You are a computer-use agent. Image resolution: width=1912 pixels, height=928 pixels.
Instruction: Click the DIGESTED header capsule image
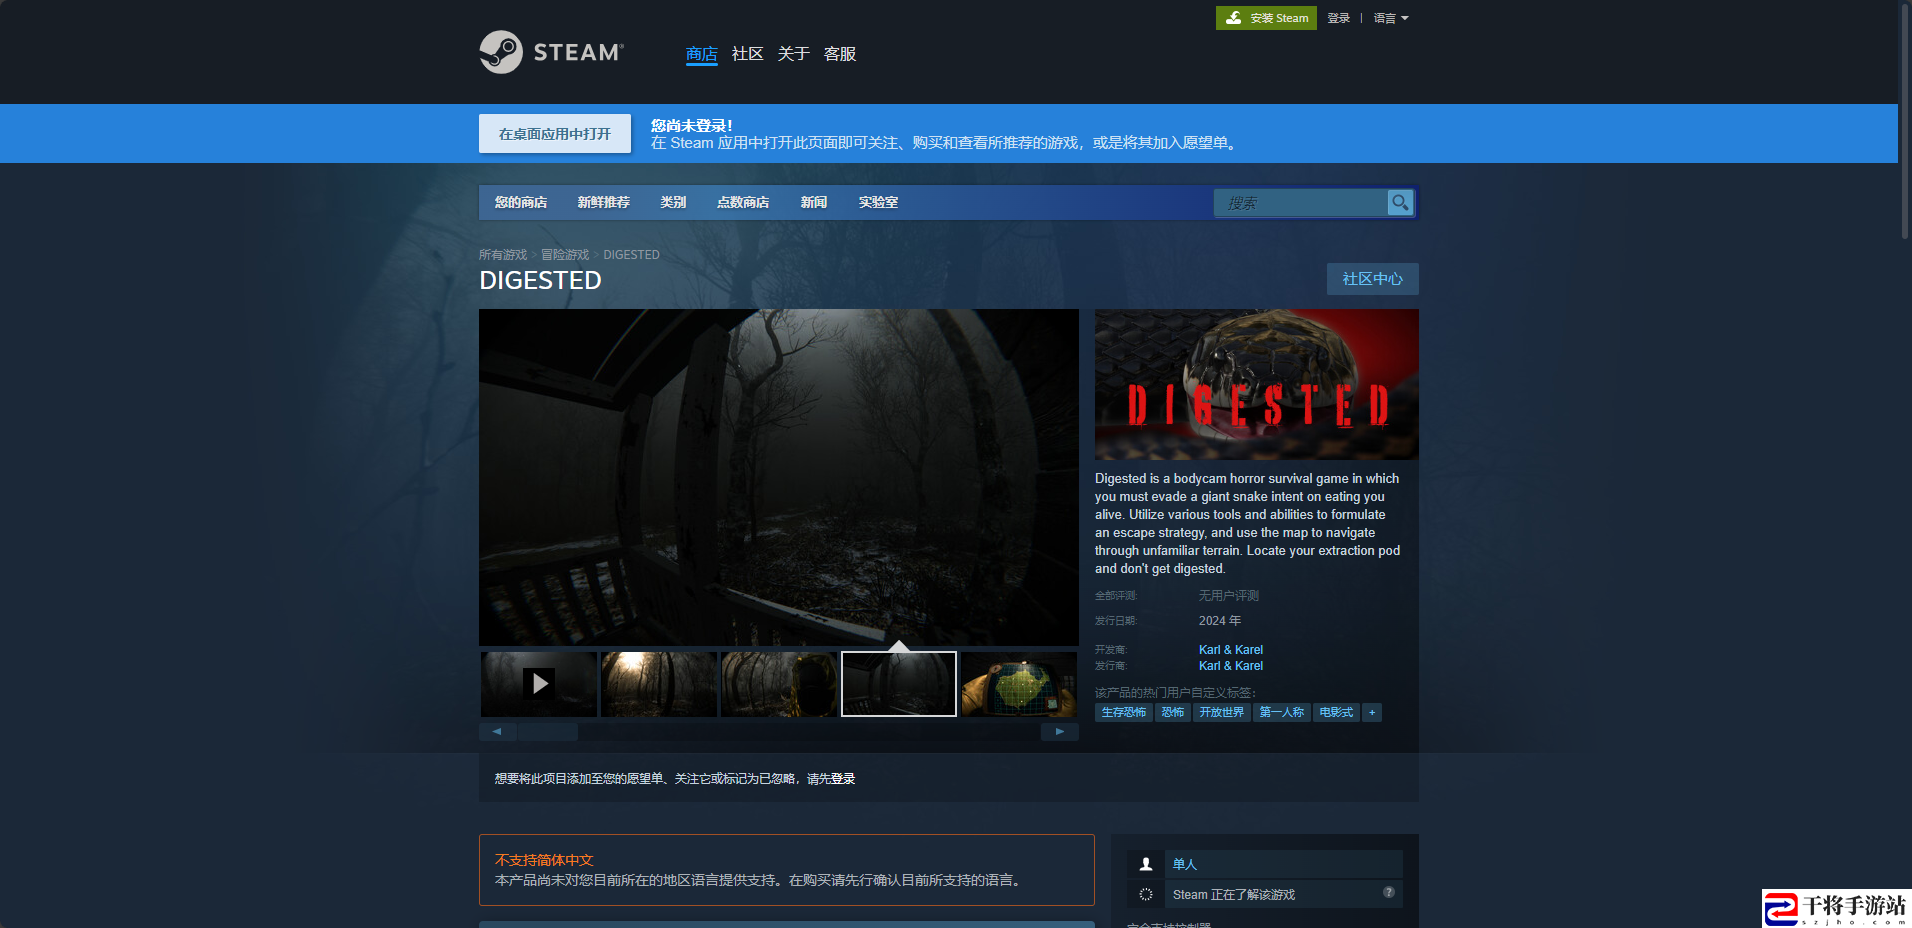tap(1257, 384)
